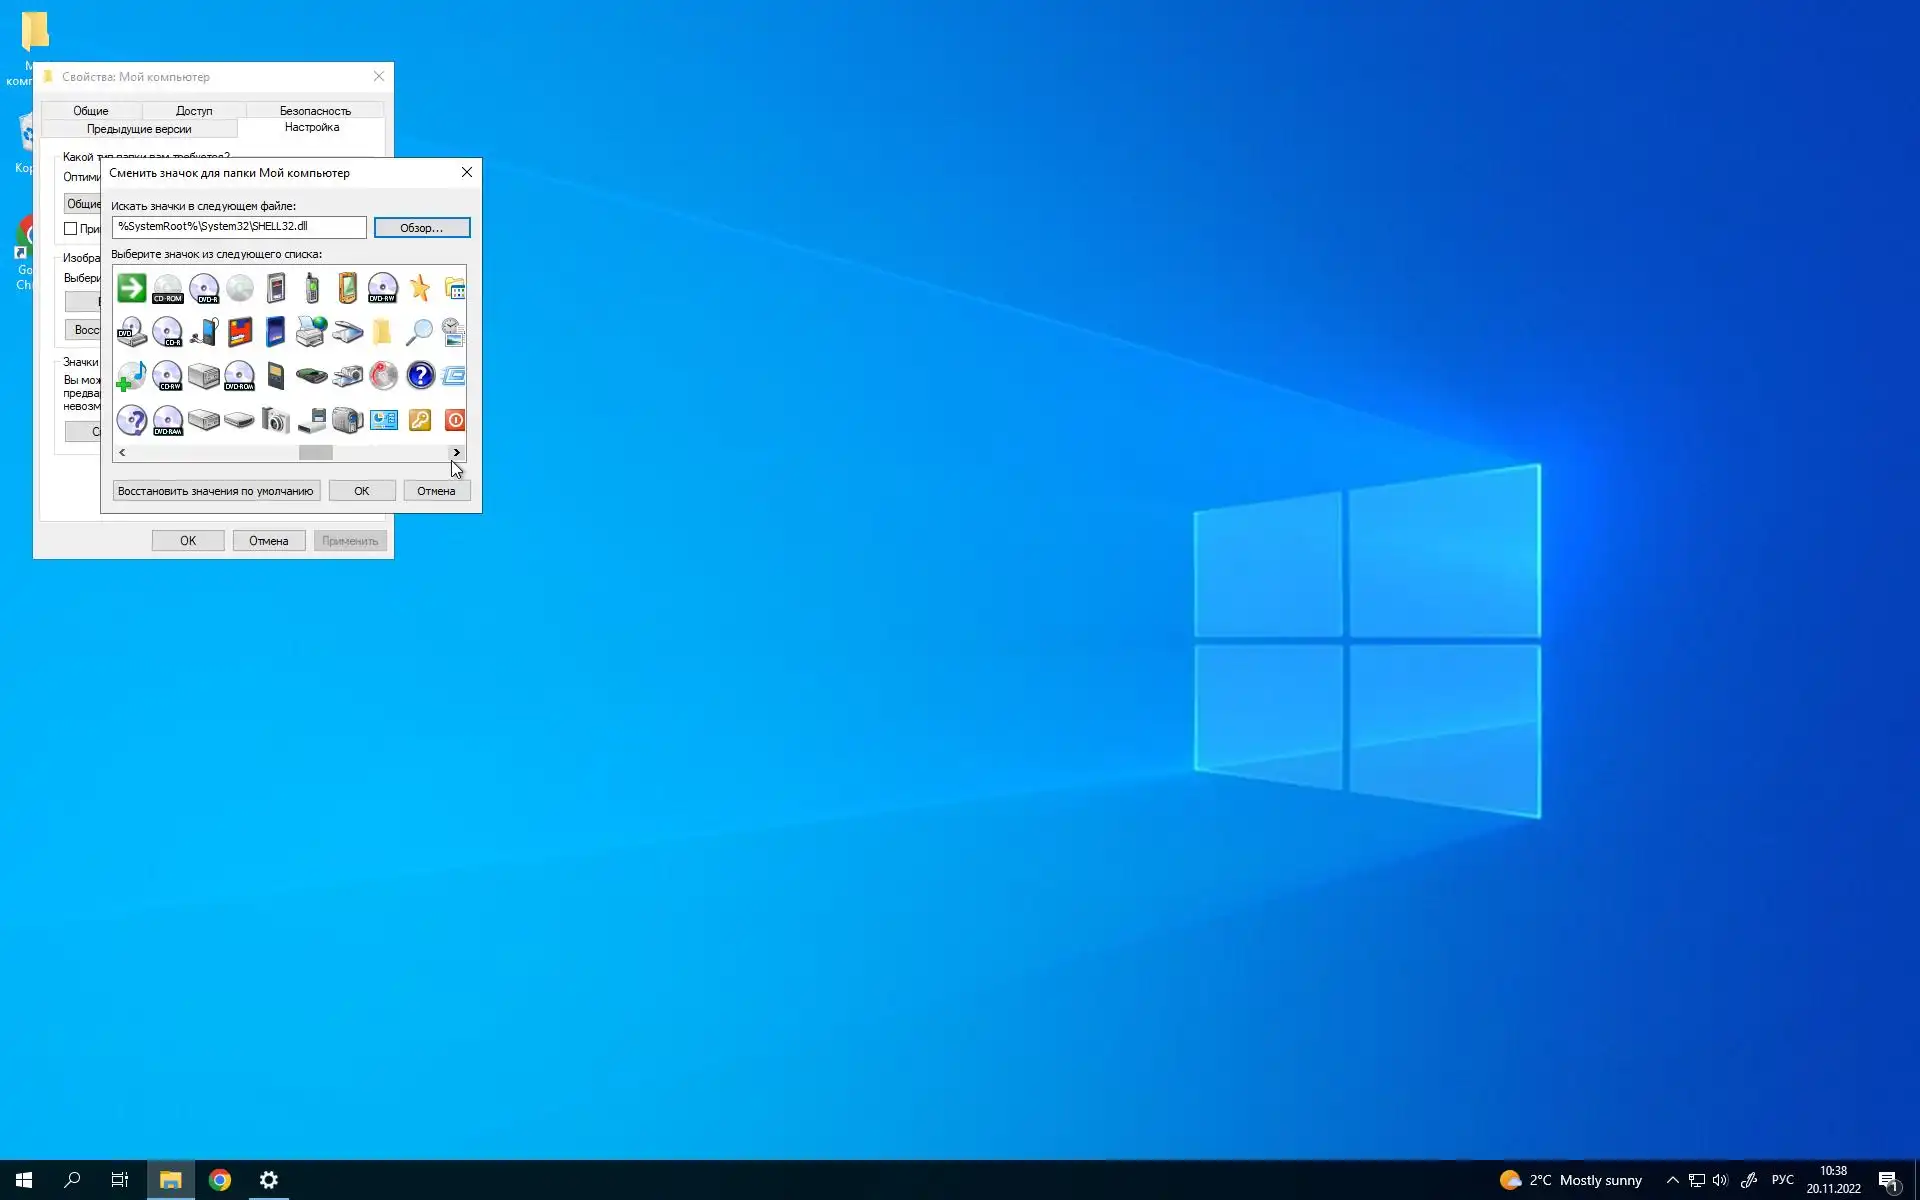Select the DVD-RAM disc icon
The height and width of the screenshot is (1200, 1920).
click(168, 420)
